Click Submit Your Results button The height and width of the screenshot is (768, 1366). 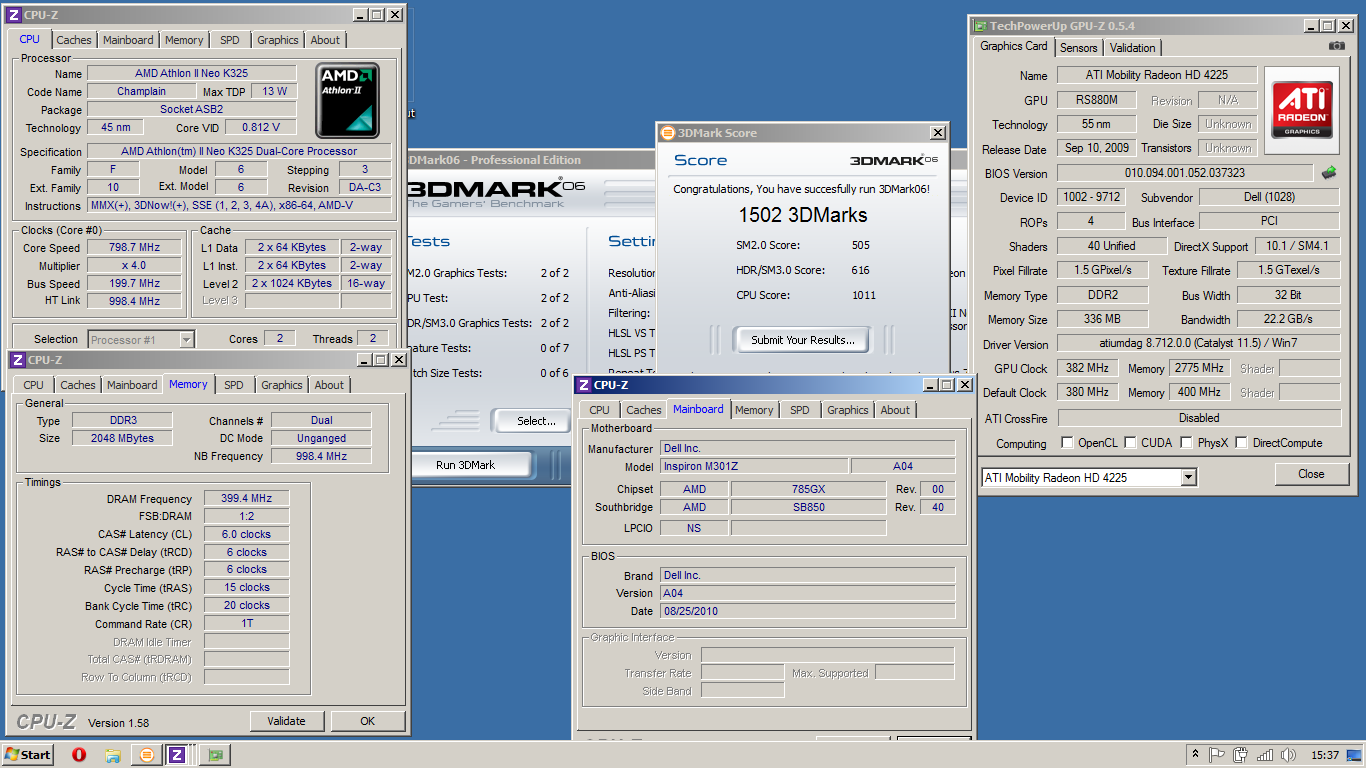point(803,340)
